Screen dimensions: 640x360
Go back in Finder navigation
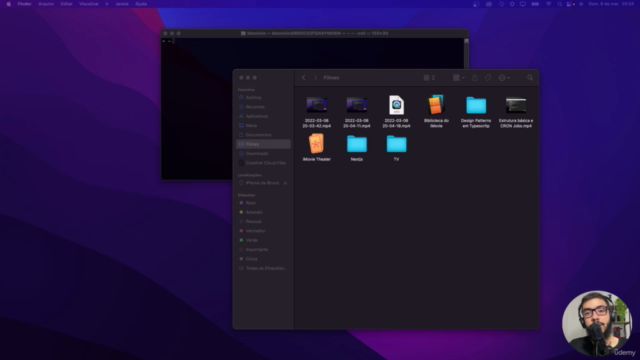(x=304, y=78)
